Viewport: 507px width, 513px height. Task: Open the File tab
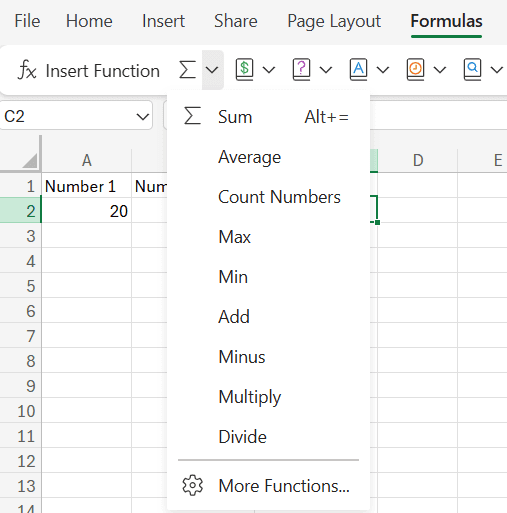pos(27,21)
